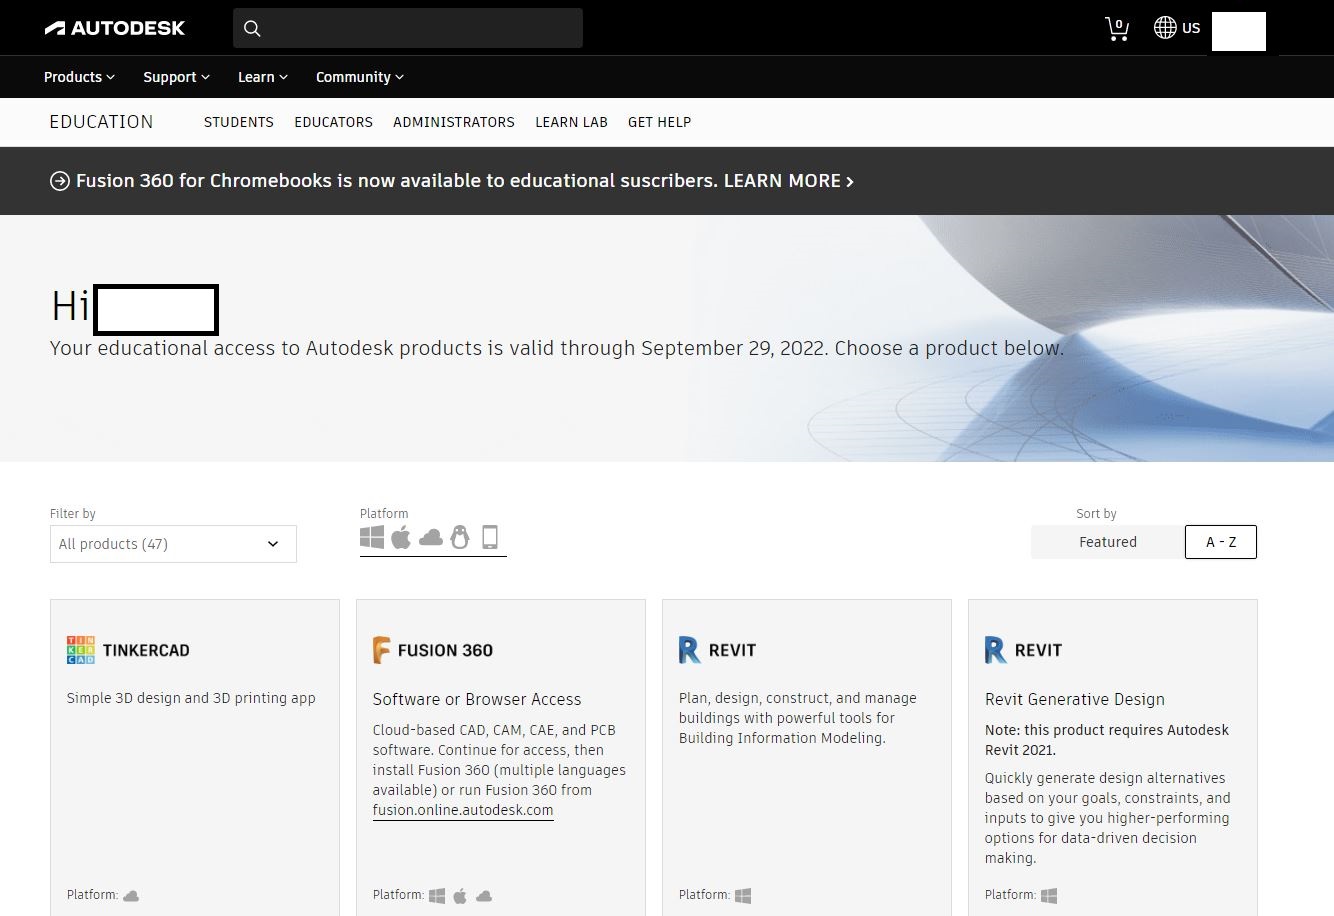
Task: Click the Revit logo on the third card
Action: [689, 649]
